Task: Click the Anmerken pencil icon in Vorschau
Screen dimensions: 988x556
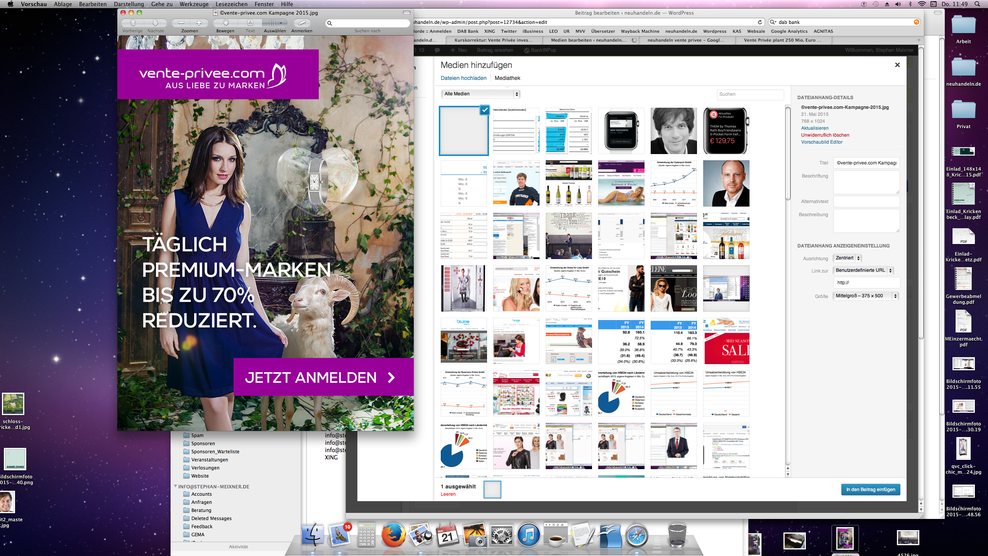Action: [302, 23]
